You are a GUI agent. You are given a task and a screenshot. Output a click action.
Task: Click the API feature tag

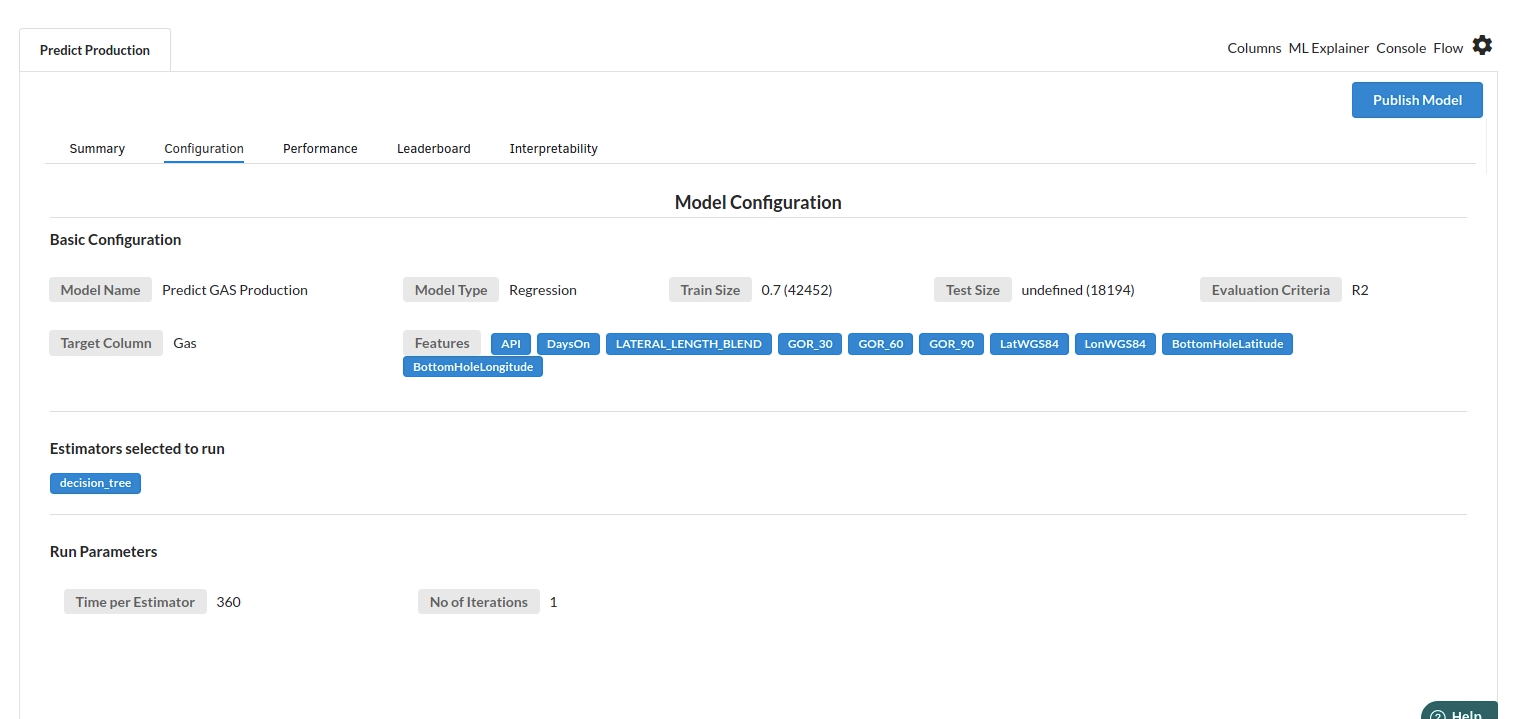(510, 344)
